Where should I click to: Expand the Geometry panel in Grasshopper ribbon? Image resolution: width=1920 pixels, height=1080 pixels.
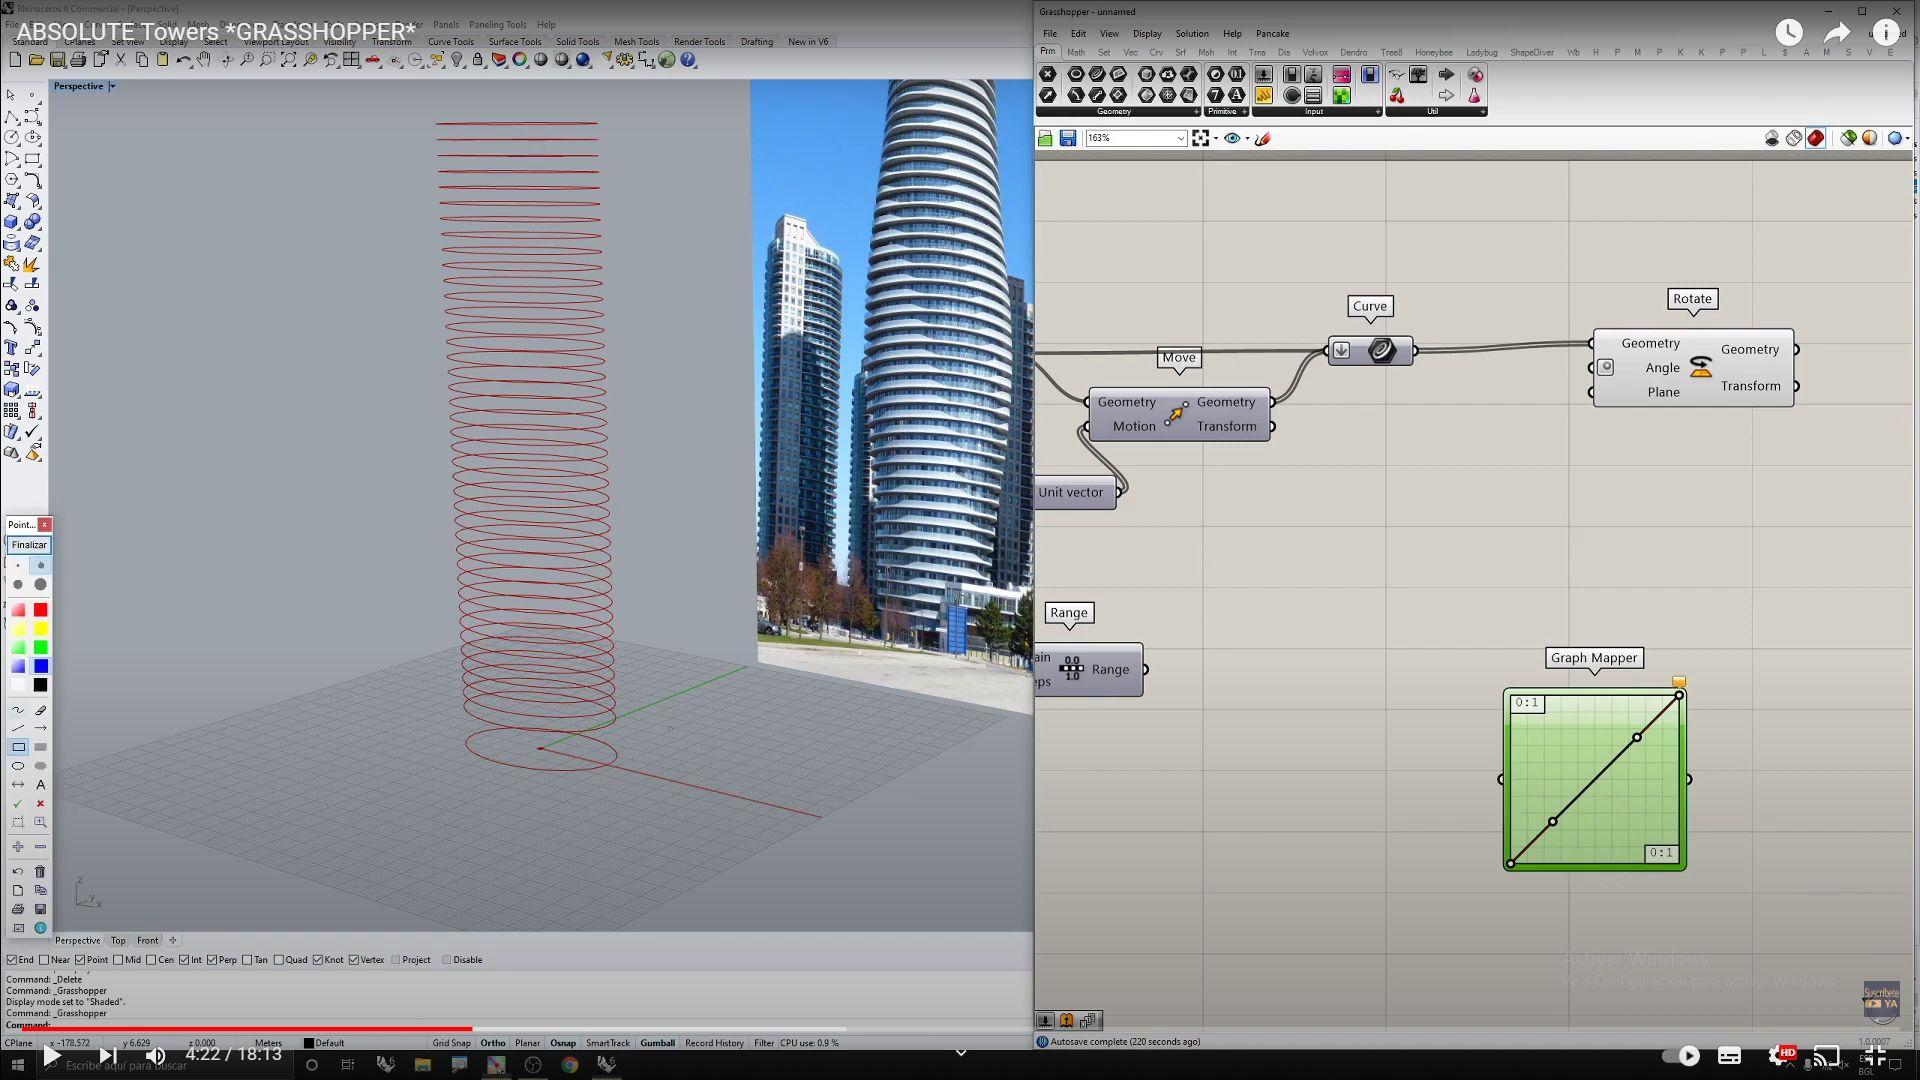(1197, 112)
